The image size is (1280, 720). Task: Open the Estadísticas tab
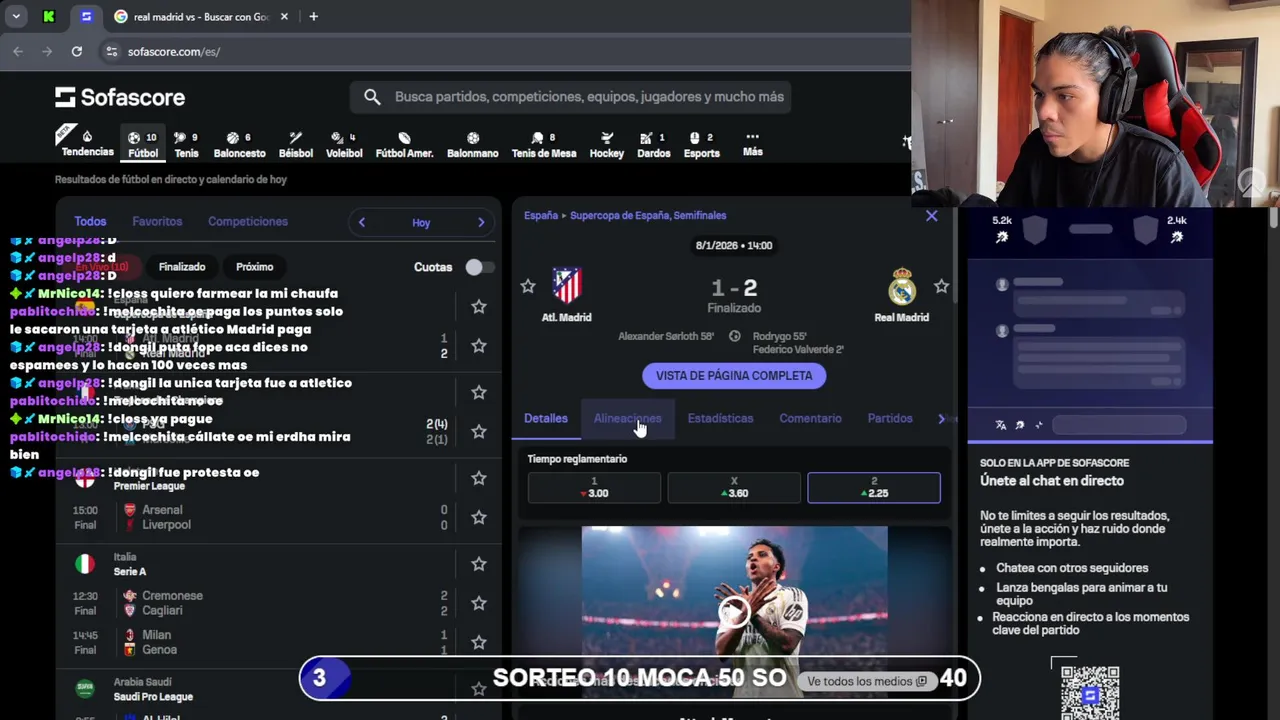tap(720, 418)
